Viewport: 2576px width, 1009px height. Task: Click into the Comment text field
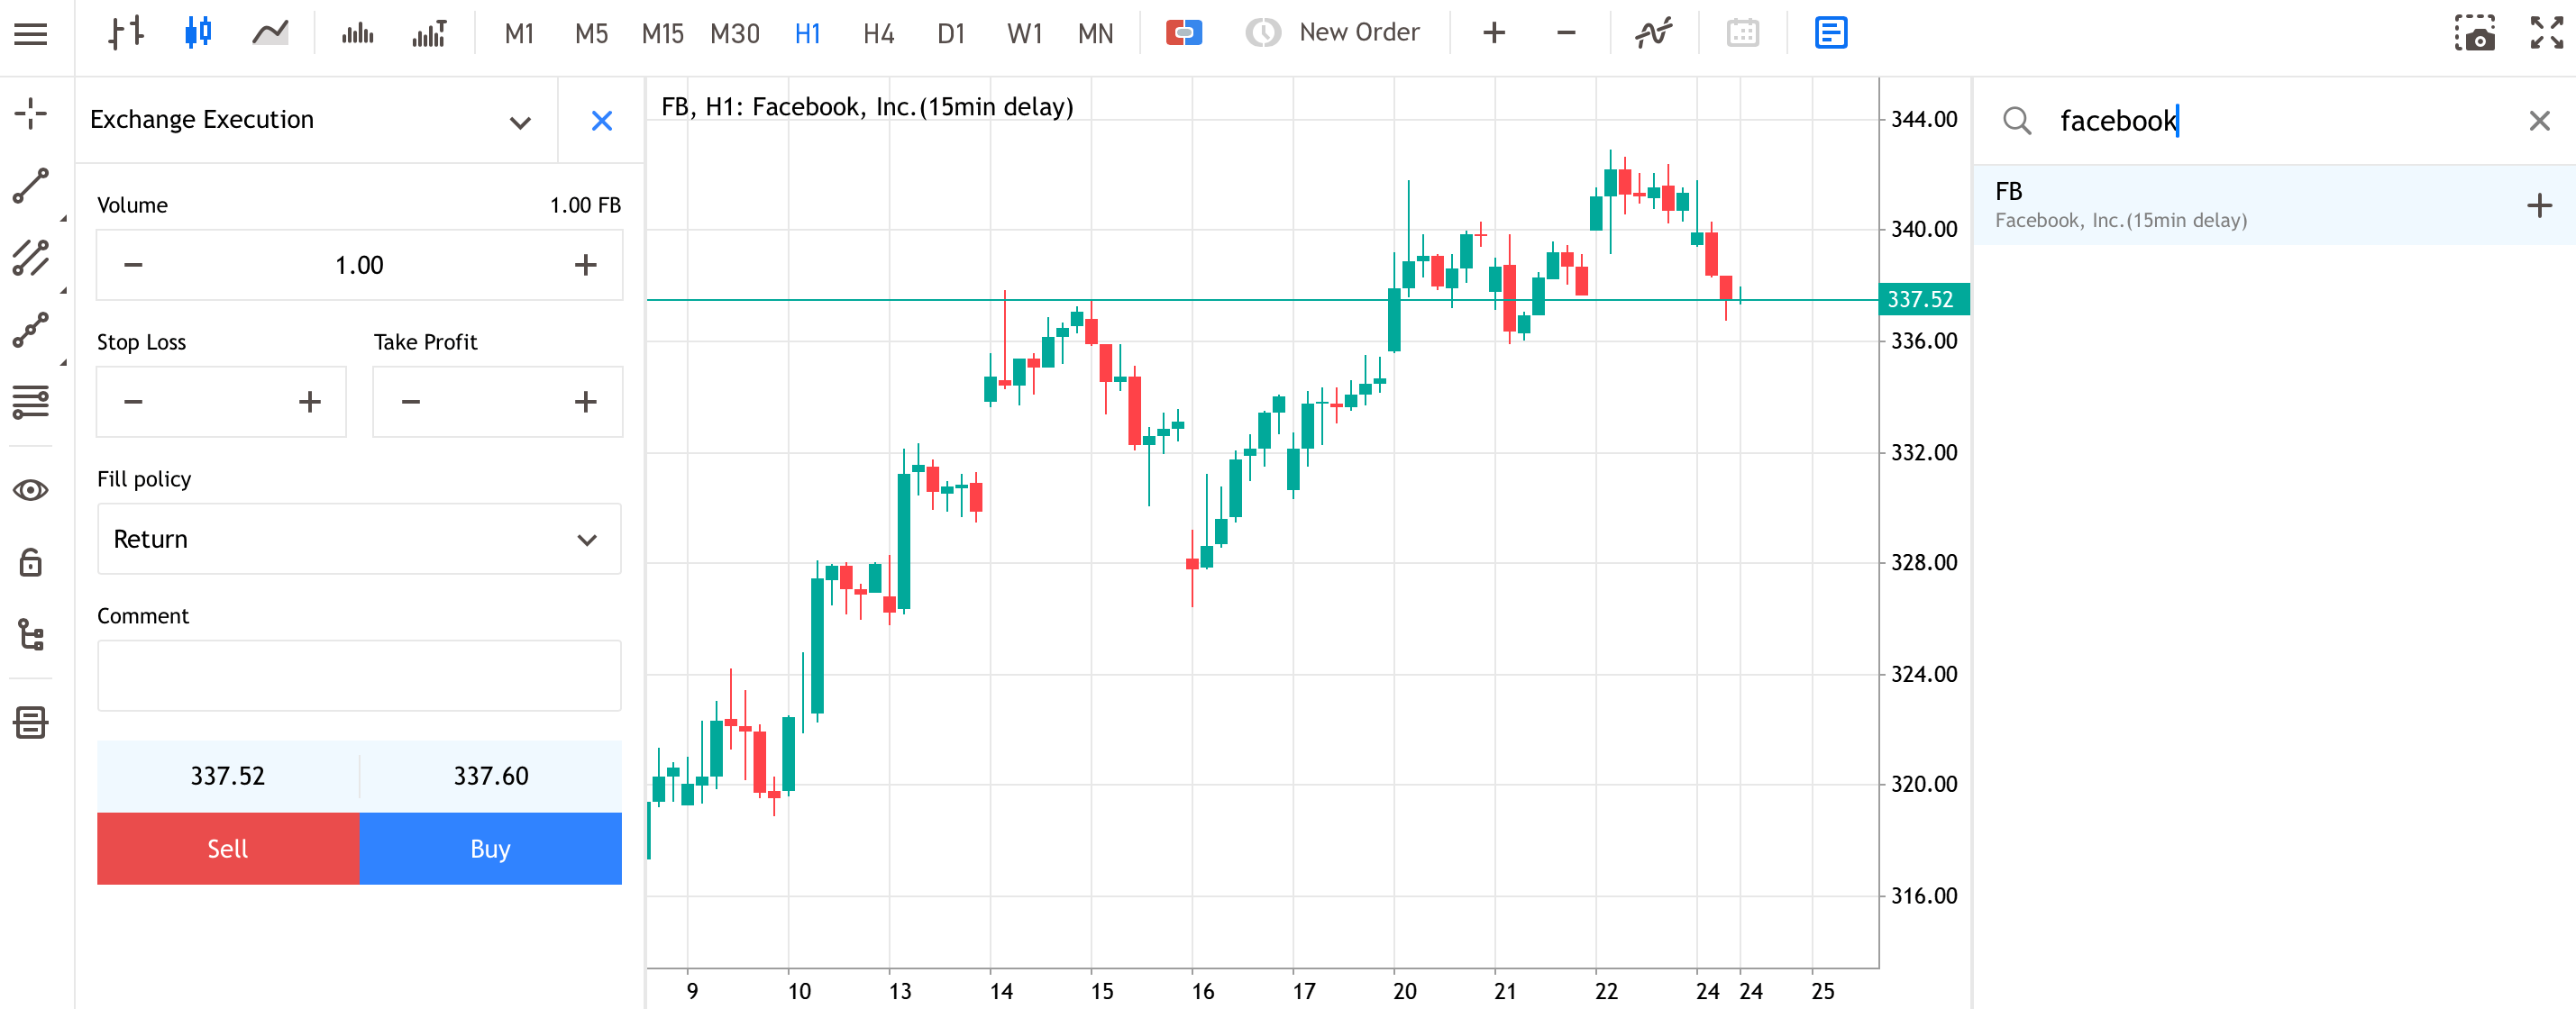tap(359, 676)
